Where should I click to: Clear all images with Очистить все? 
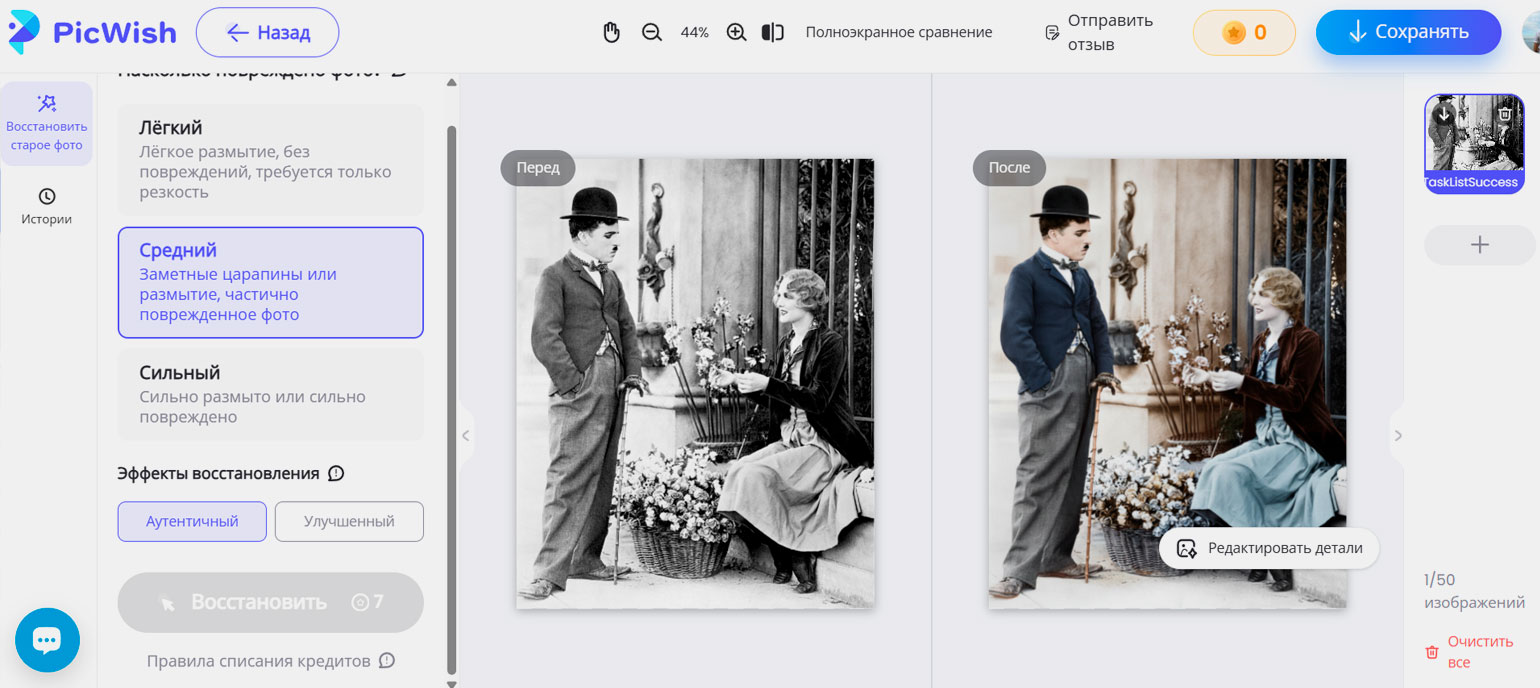pyautogui.click(x=1470, y=652)
